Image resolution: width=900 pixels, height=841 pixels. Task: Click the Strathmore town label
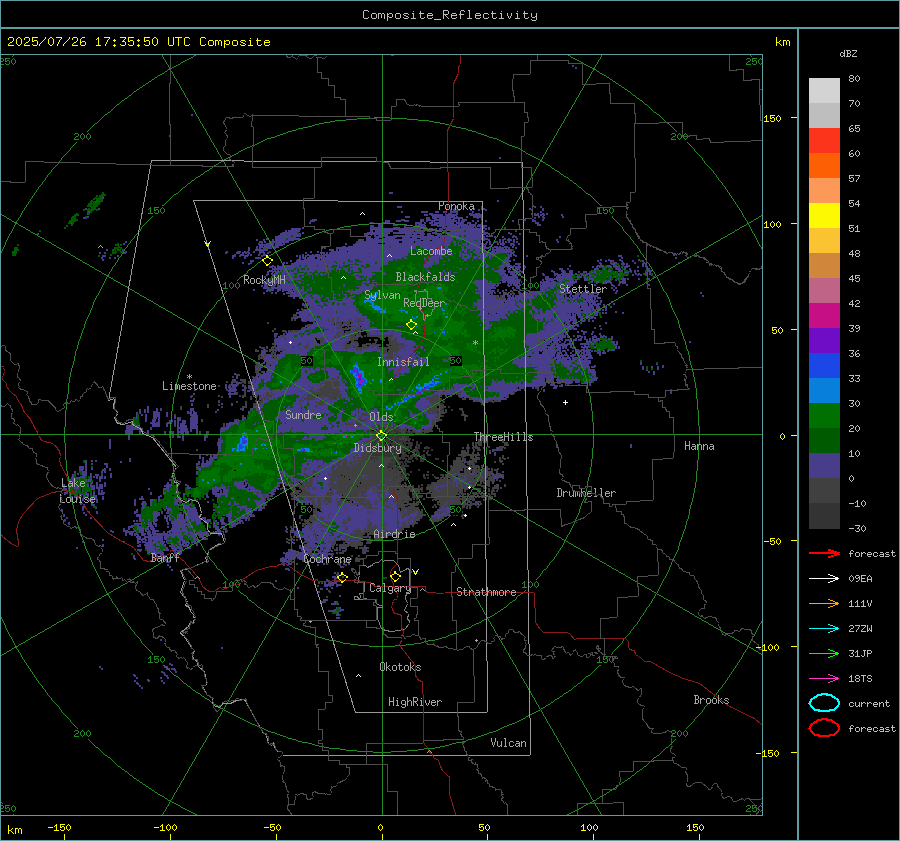pyautogui.click(x=486, y=592)
